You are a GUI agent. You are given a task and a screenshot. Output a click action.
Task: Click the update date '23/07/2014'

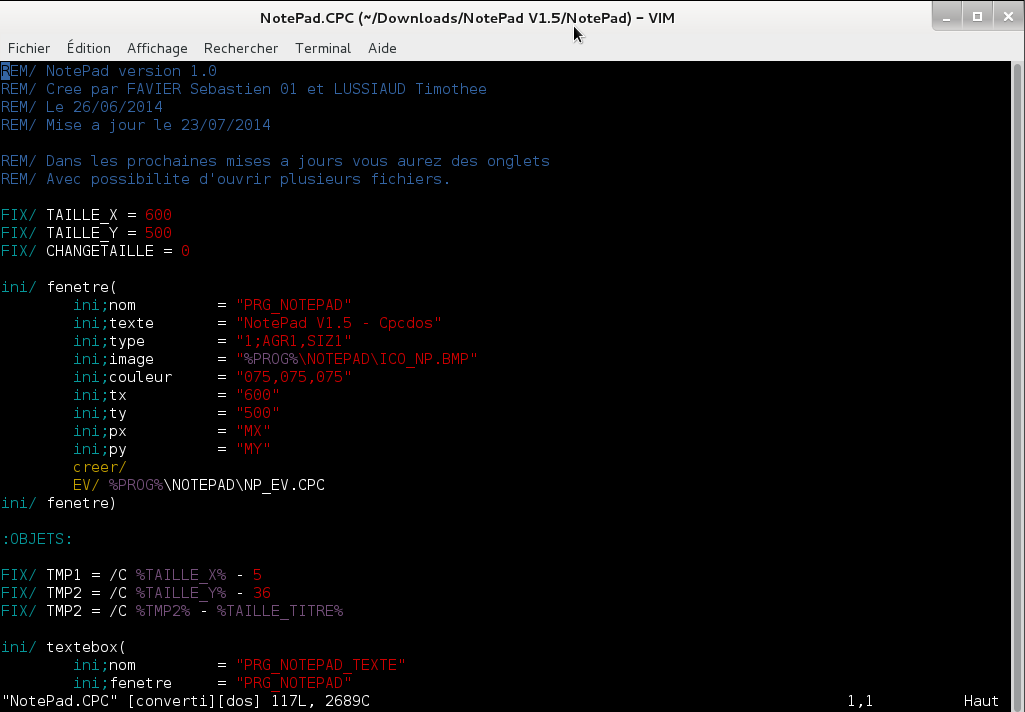(x=226, y=125)
